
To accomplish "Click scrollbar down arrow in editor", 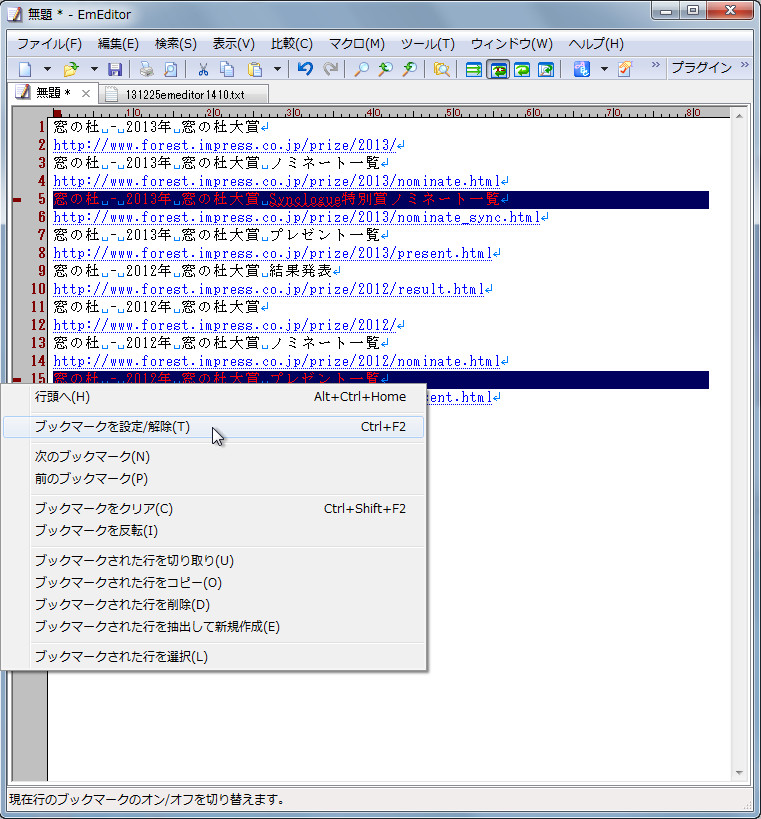I will tap(739, 773).
